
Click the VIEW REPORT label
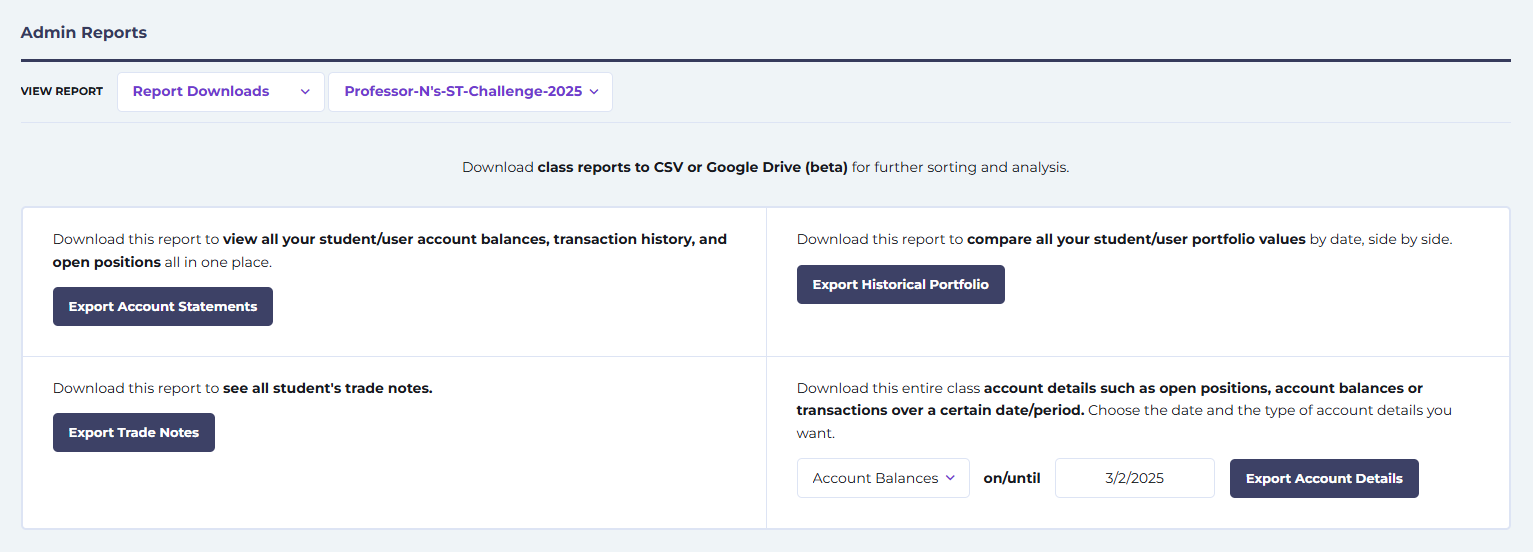point(62,91)
